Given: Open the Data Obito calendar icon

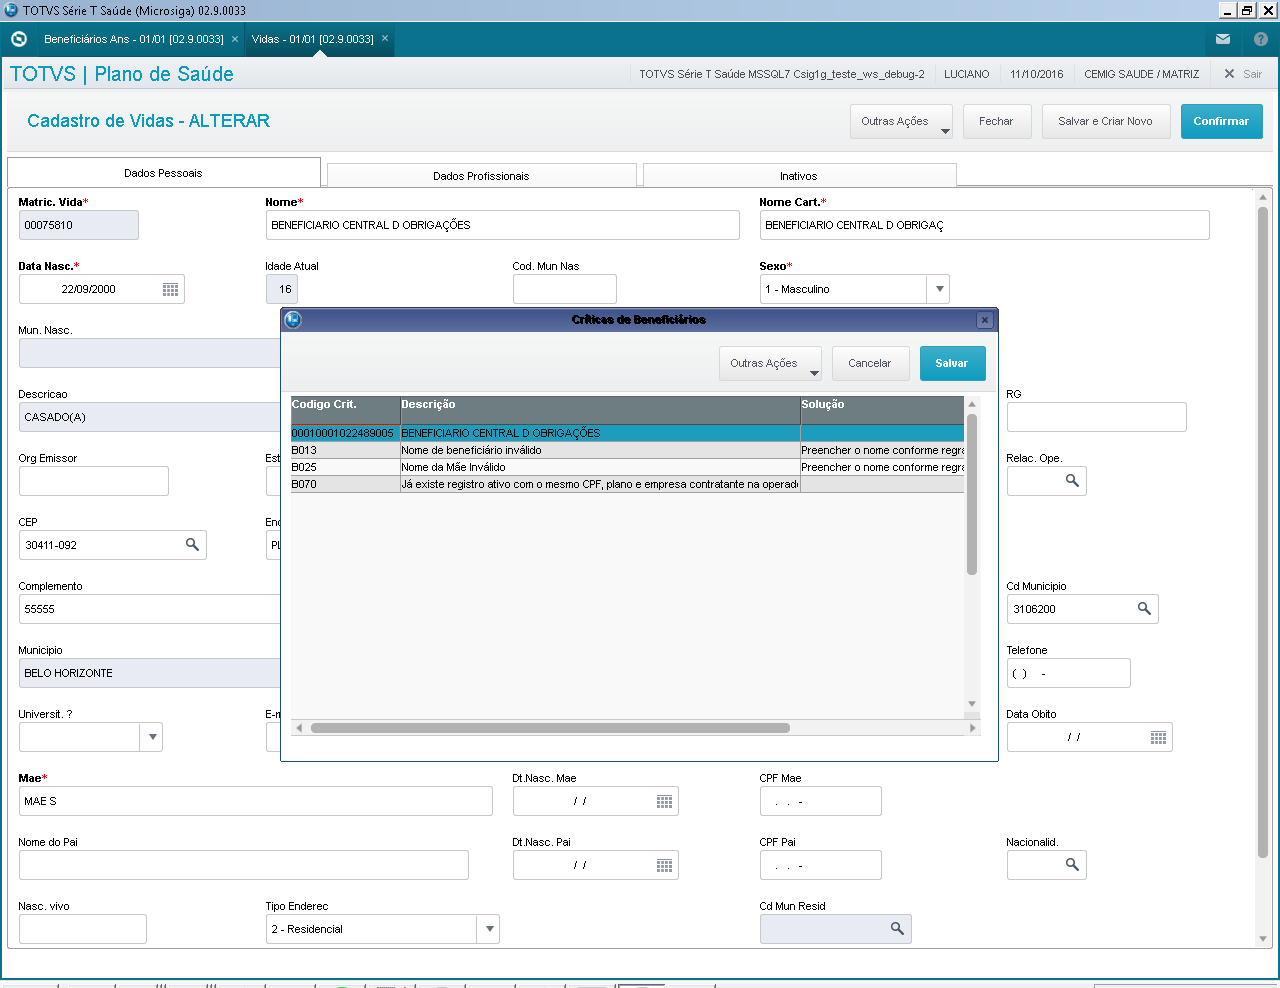Looking at the screenshot, I should pos(1158,737).
